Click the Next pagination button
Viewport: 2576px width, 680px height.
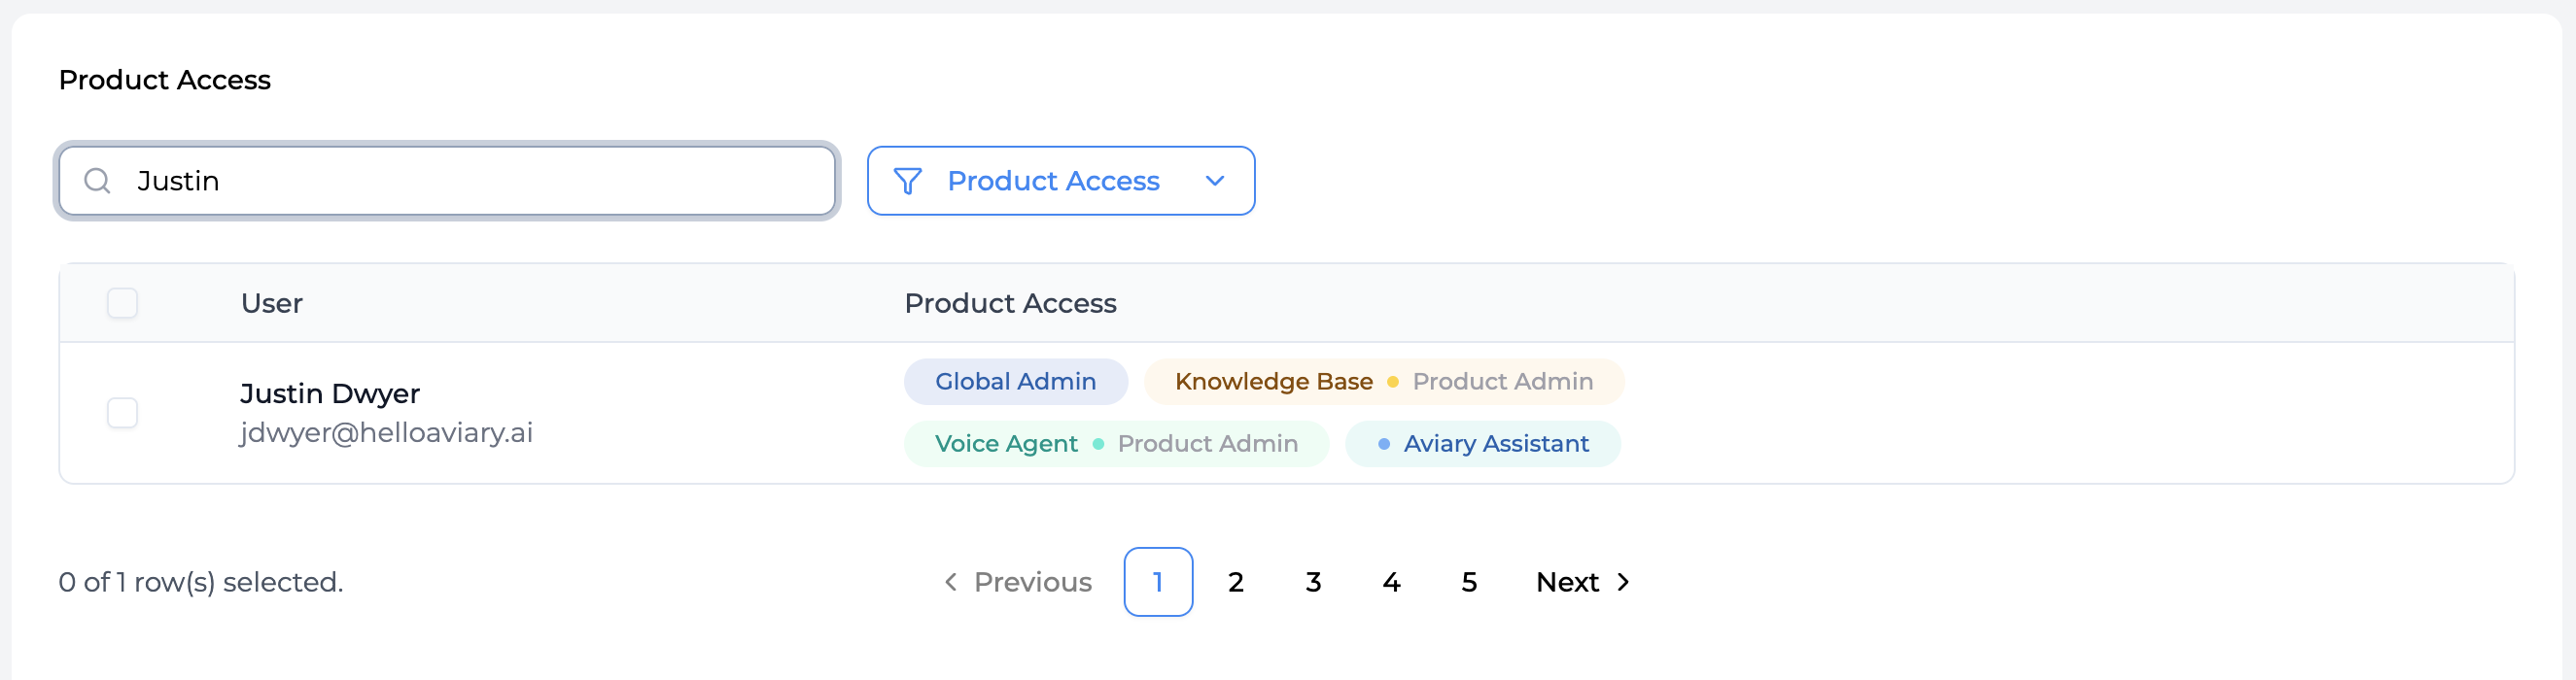click(1568, 582)
